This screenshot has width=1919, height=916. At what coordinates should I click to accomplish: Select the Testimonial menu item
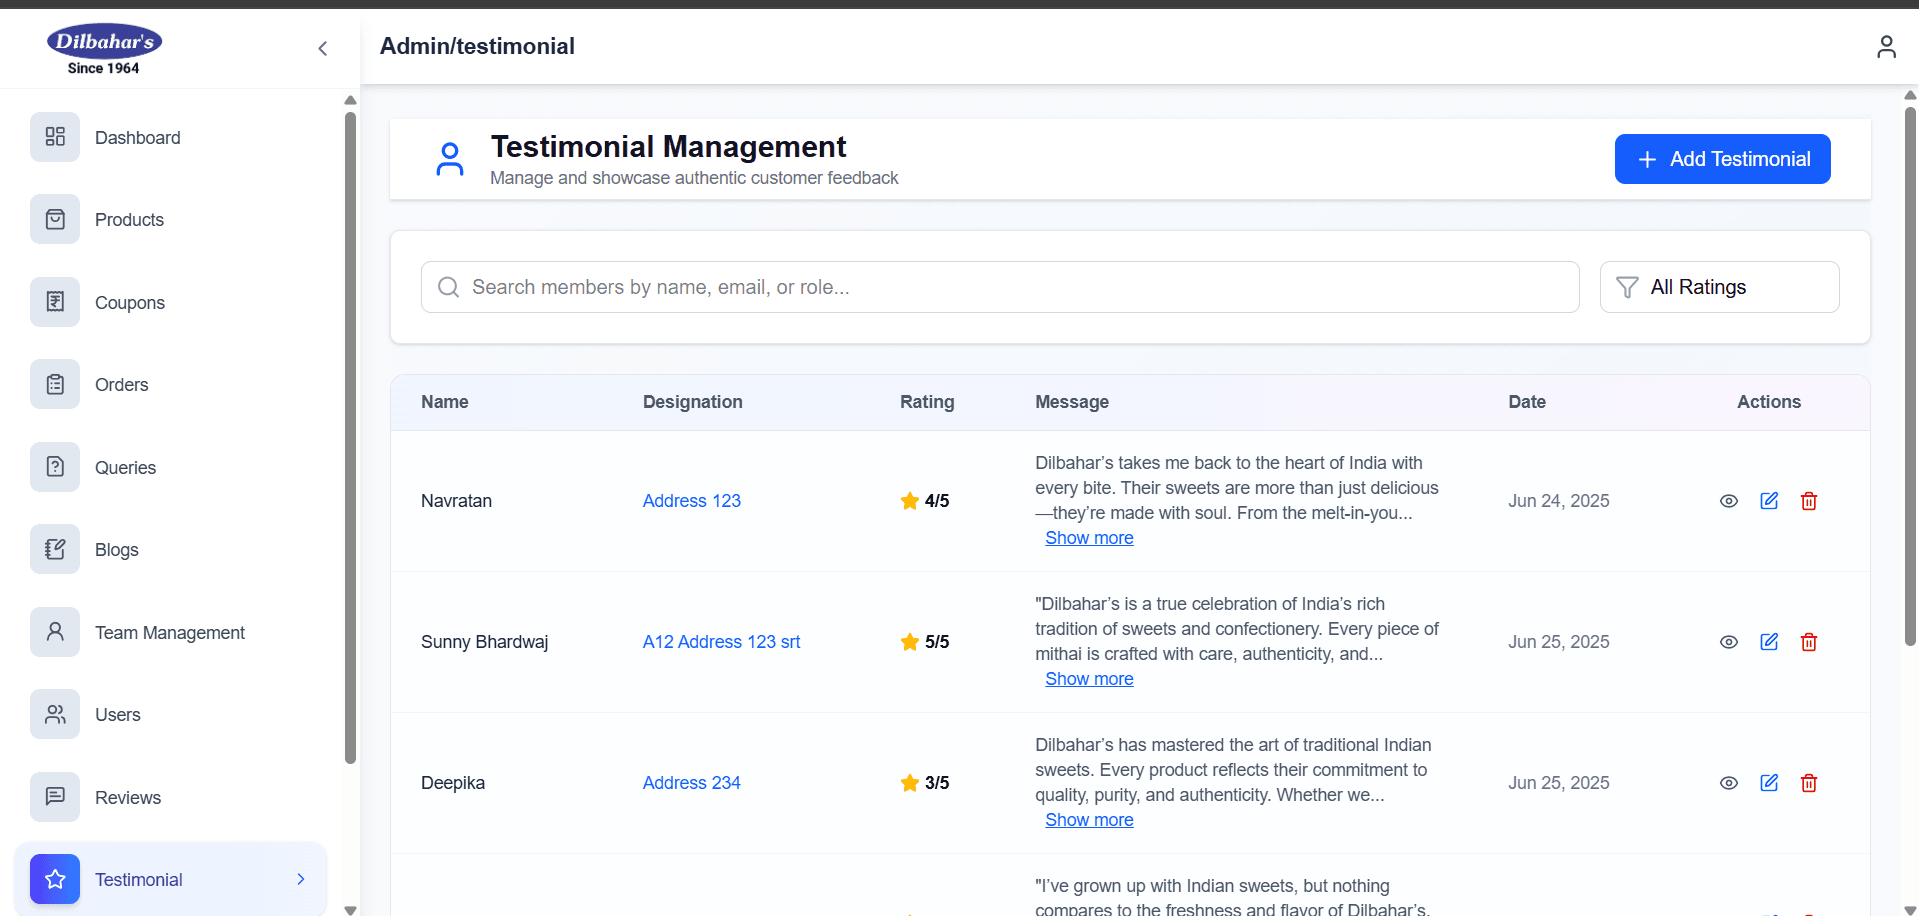171,879
